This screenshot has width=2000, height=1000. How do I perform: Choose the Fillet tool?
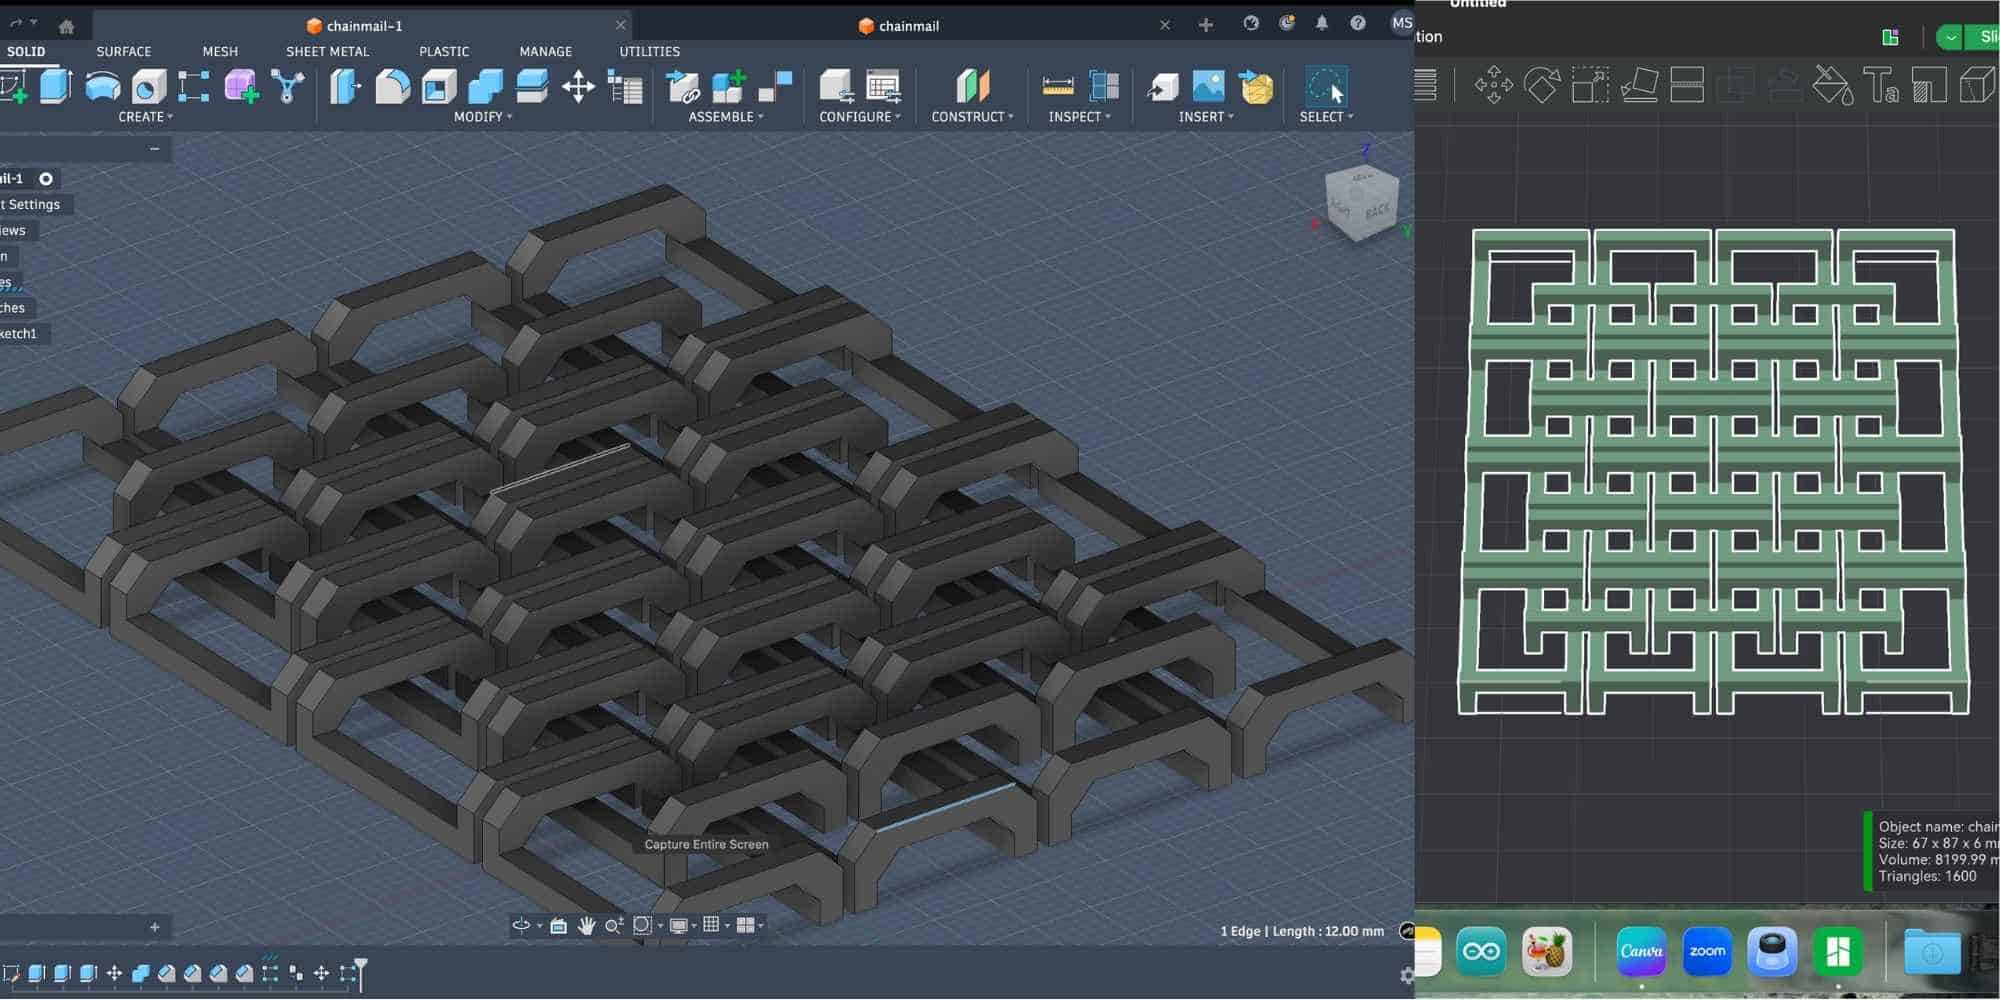click(392, 87)
